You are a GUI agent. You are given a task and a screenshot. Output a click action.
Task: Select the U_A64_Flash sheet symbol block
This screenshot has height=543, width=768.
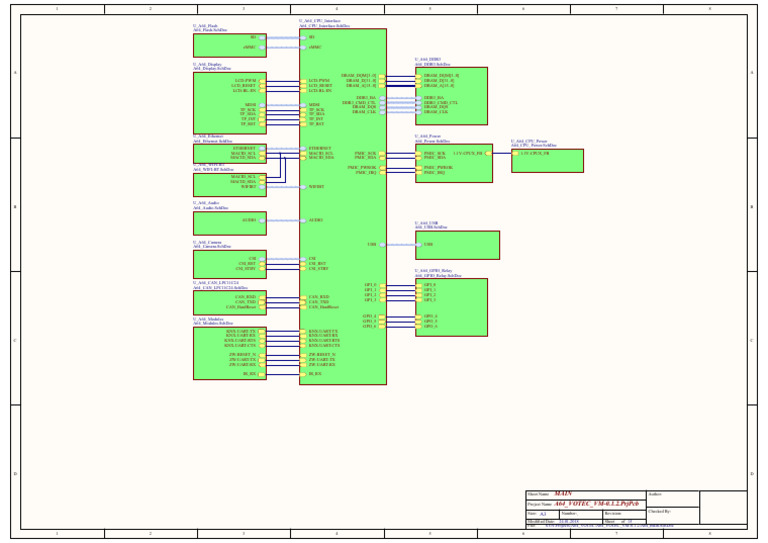click(230, 45)
